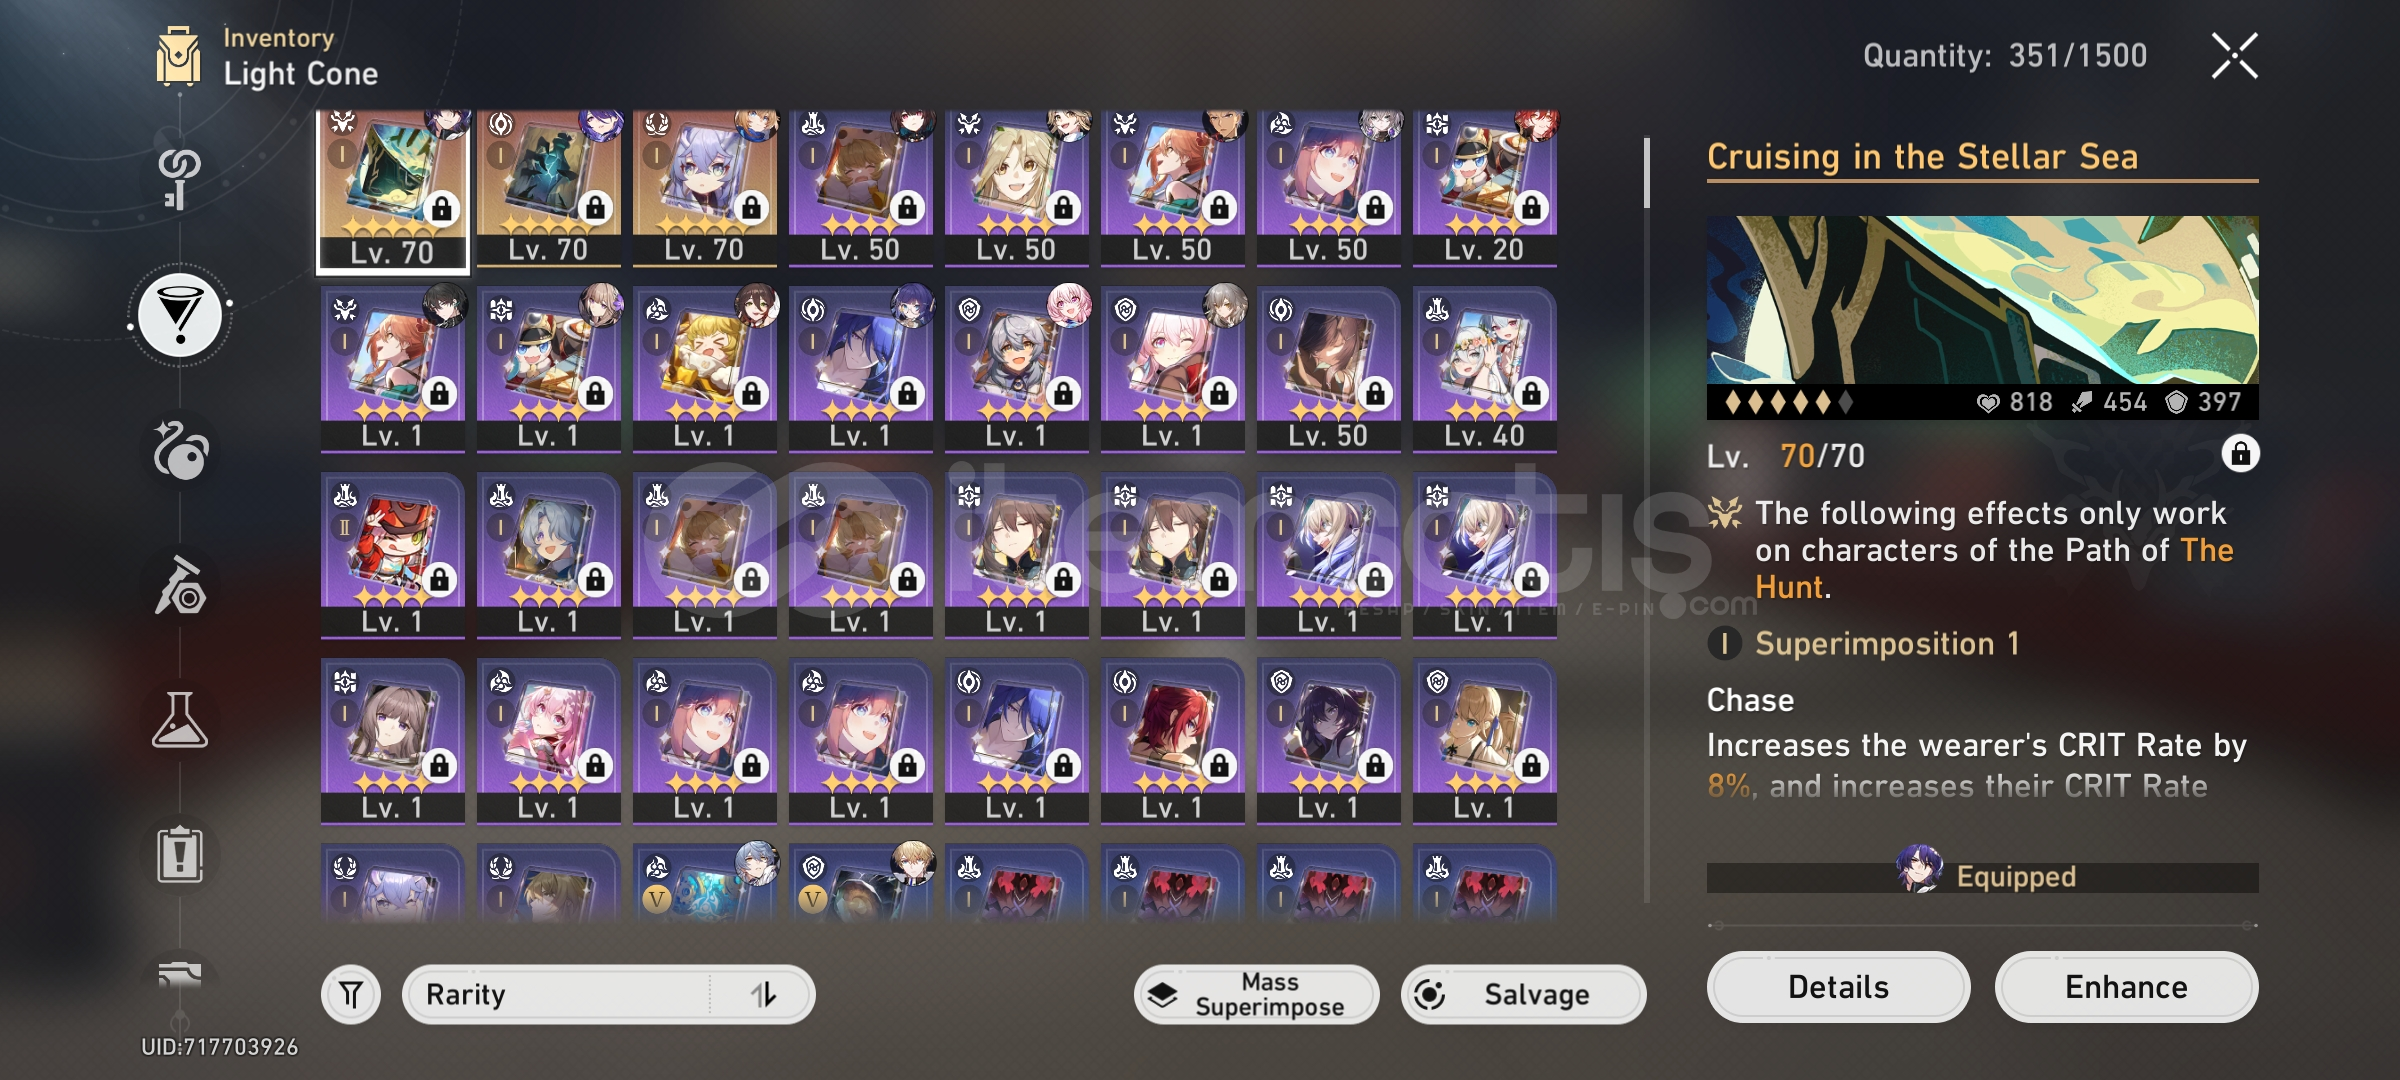Select the first sidebar category icon

180,180
